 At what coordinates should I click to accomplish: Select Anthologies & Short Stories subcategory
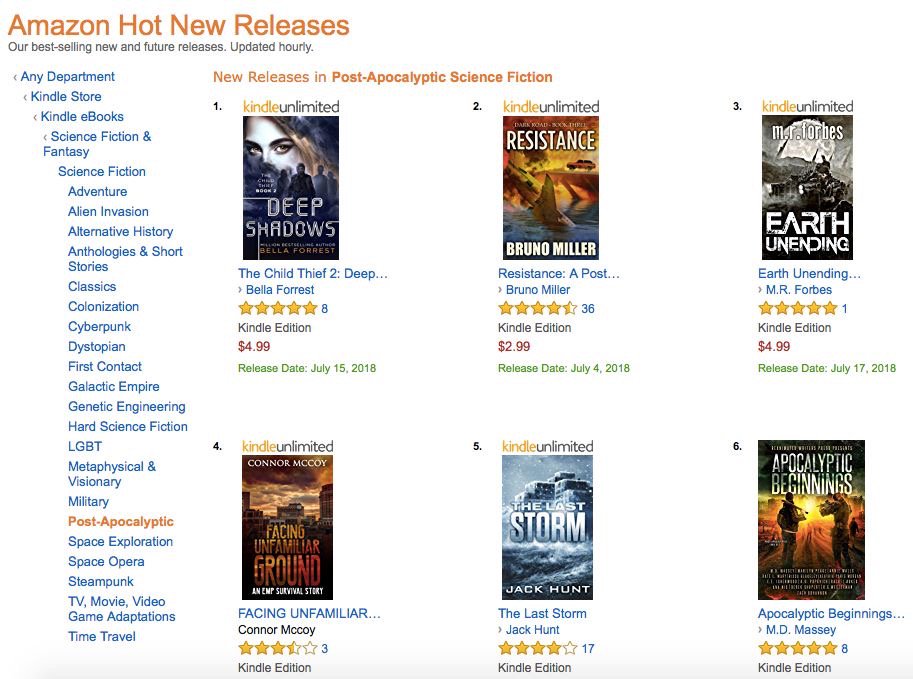[125, 259]
